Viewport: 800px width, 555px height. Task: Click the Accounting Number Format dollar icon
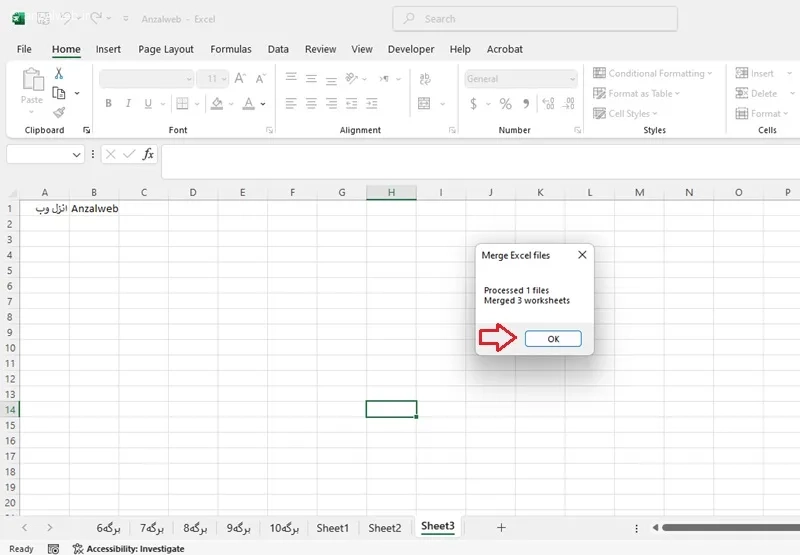point(473,104)
